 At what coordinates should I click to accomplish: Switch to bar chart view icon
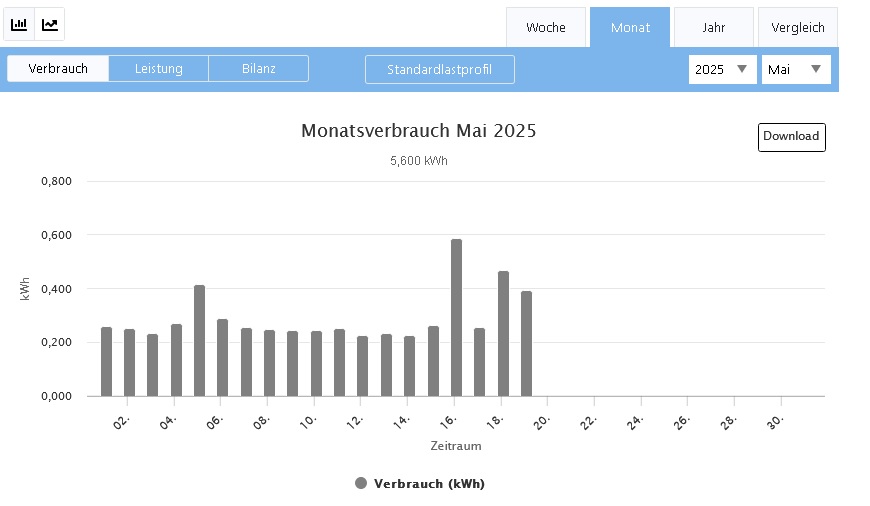point(19,24)
